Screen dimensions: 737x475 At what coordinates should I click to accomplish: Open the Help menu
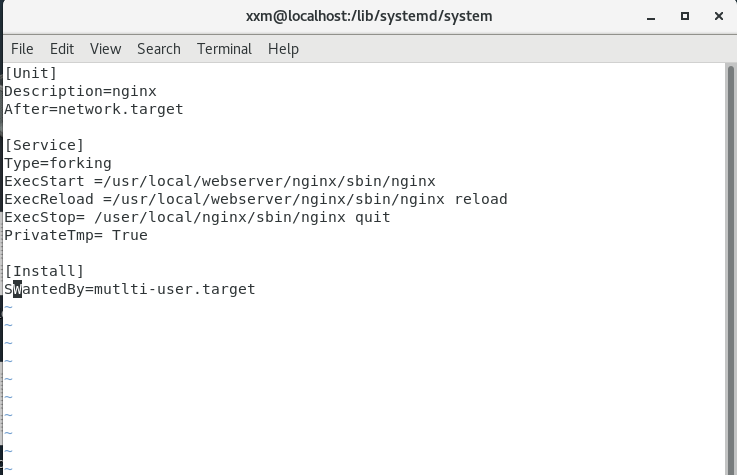(283, 49)
